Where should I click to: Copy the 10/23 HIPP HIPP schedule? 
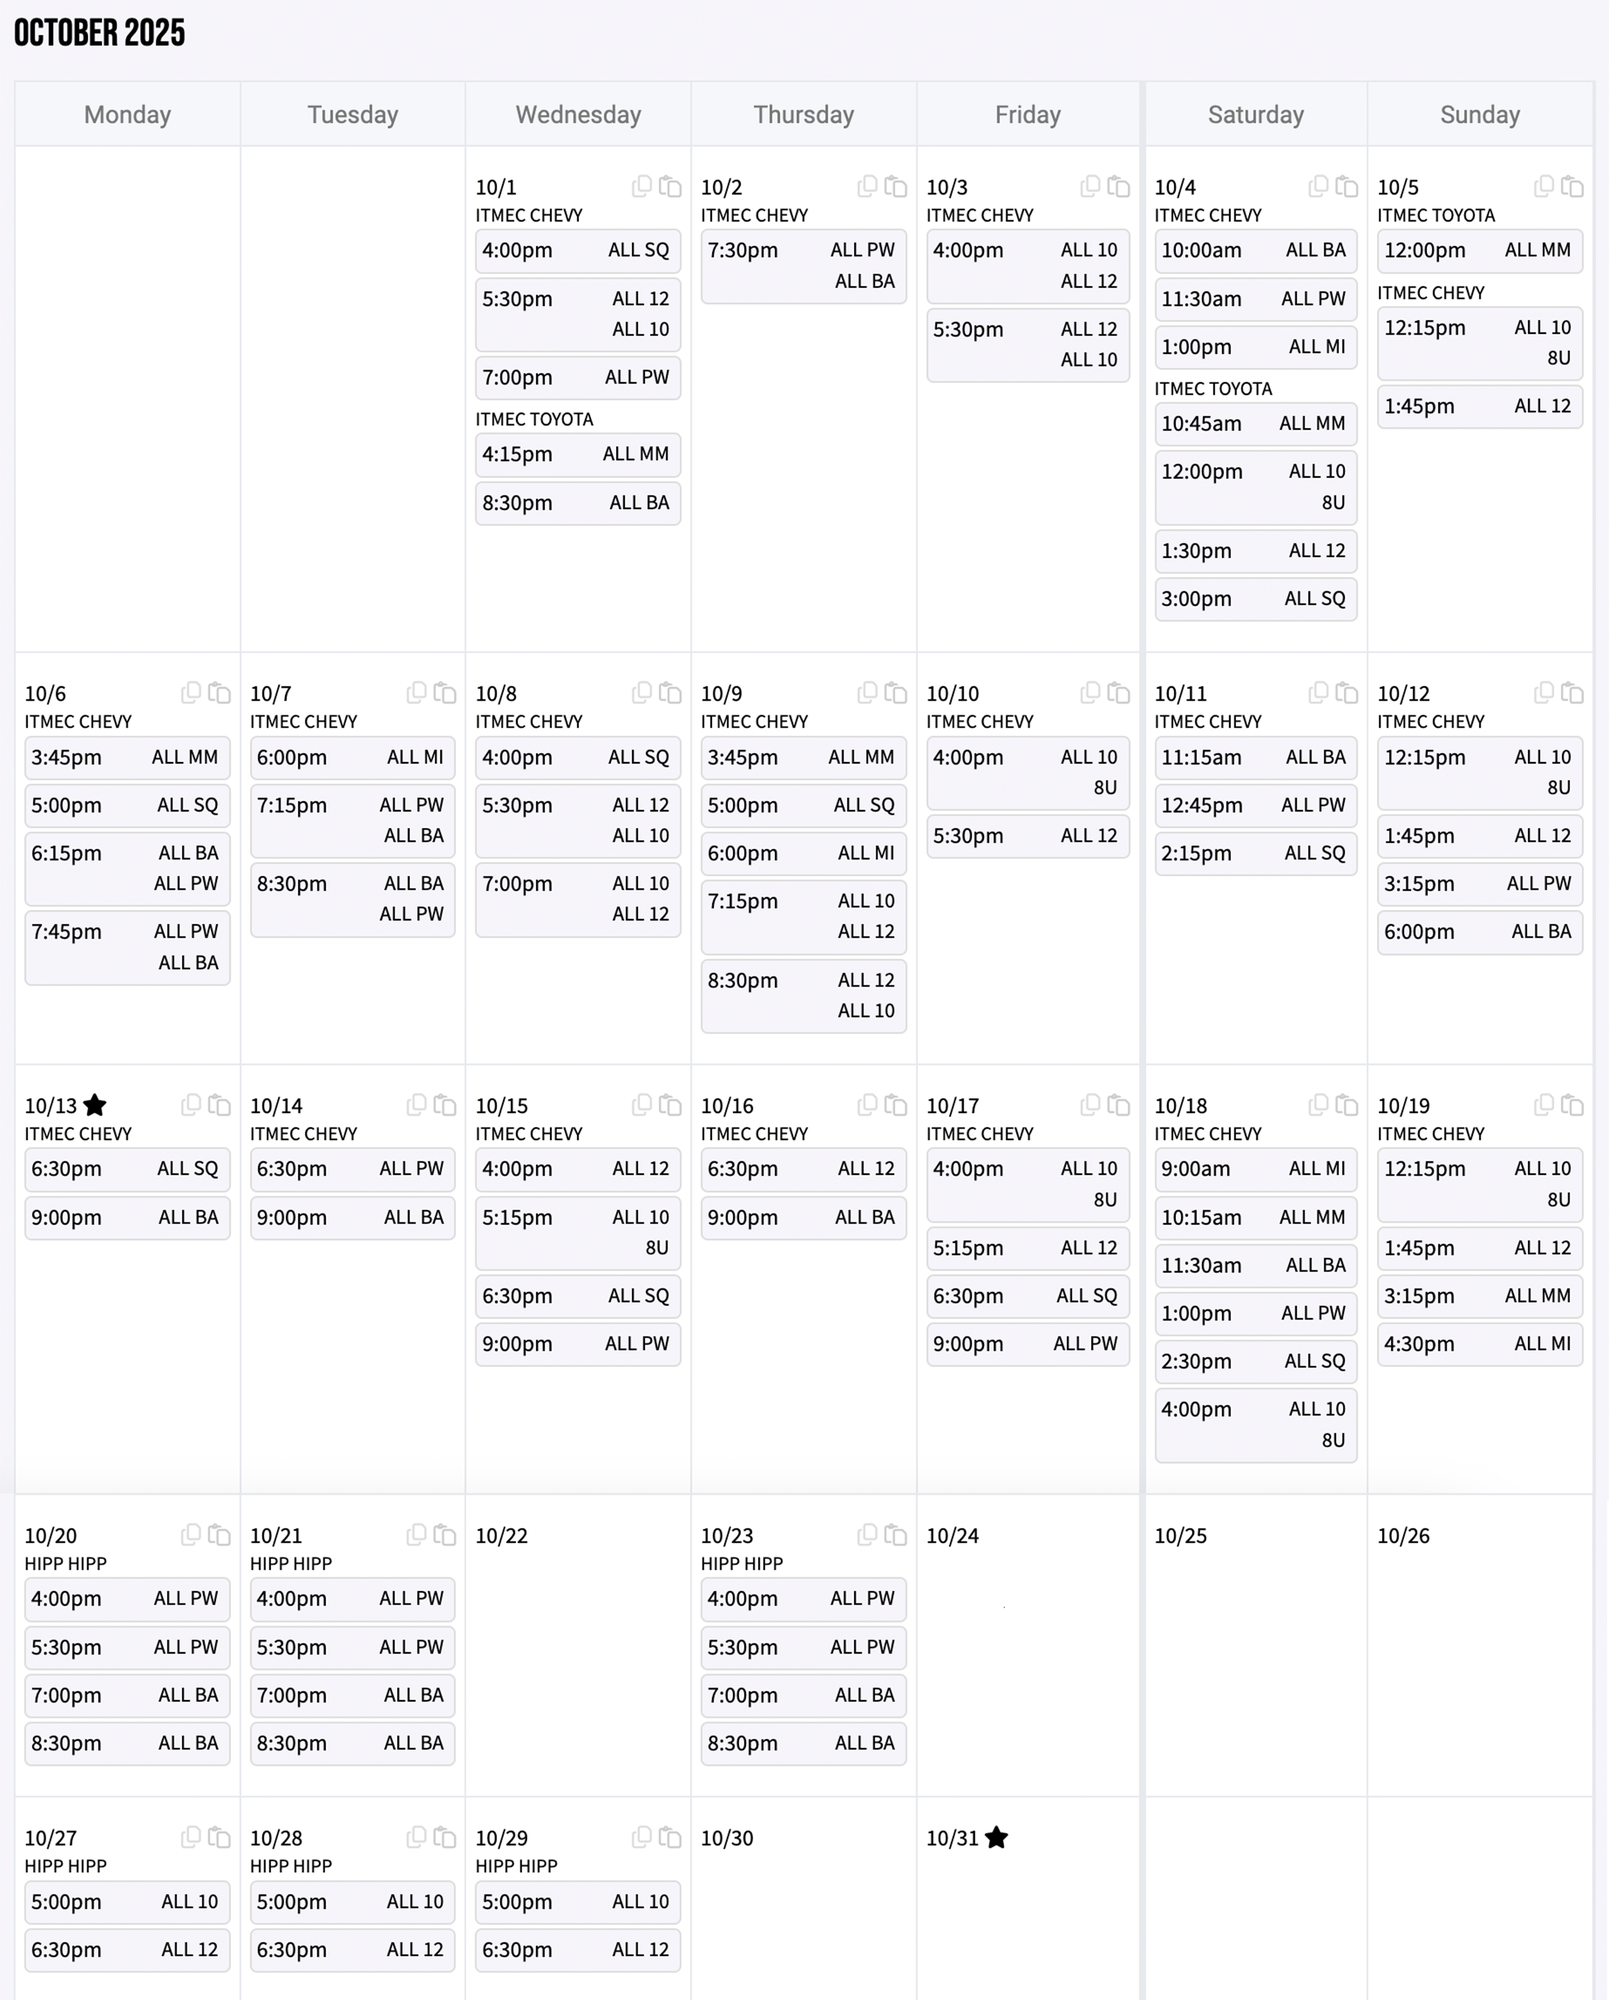pyautogui.click(x=867, y=1534)
